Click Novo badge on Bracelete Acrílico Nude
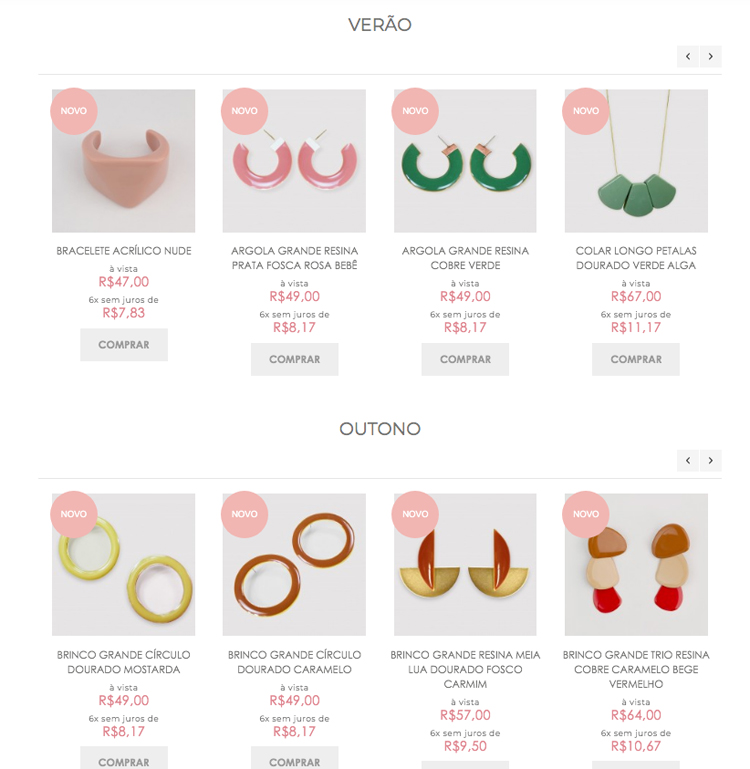This screenshot has height=769, width=750. point(74,111)
